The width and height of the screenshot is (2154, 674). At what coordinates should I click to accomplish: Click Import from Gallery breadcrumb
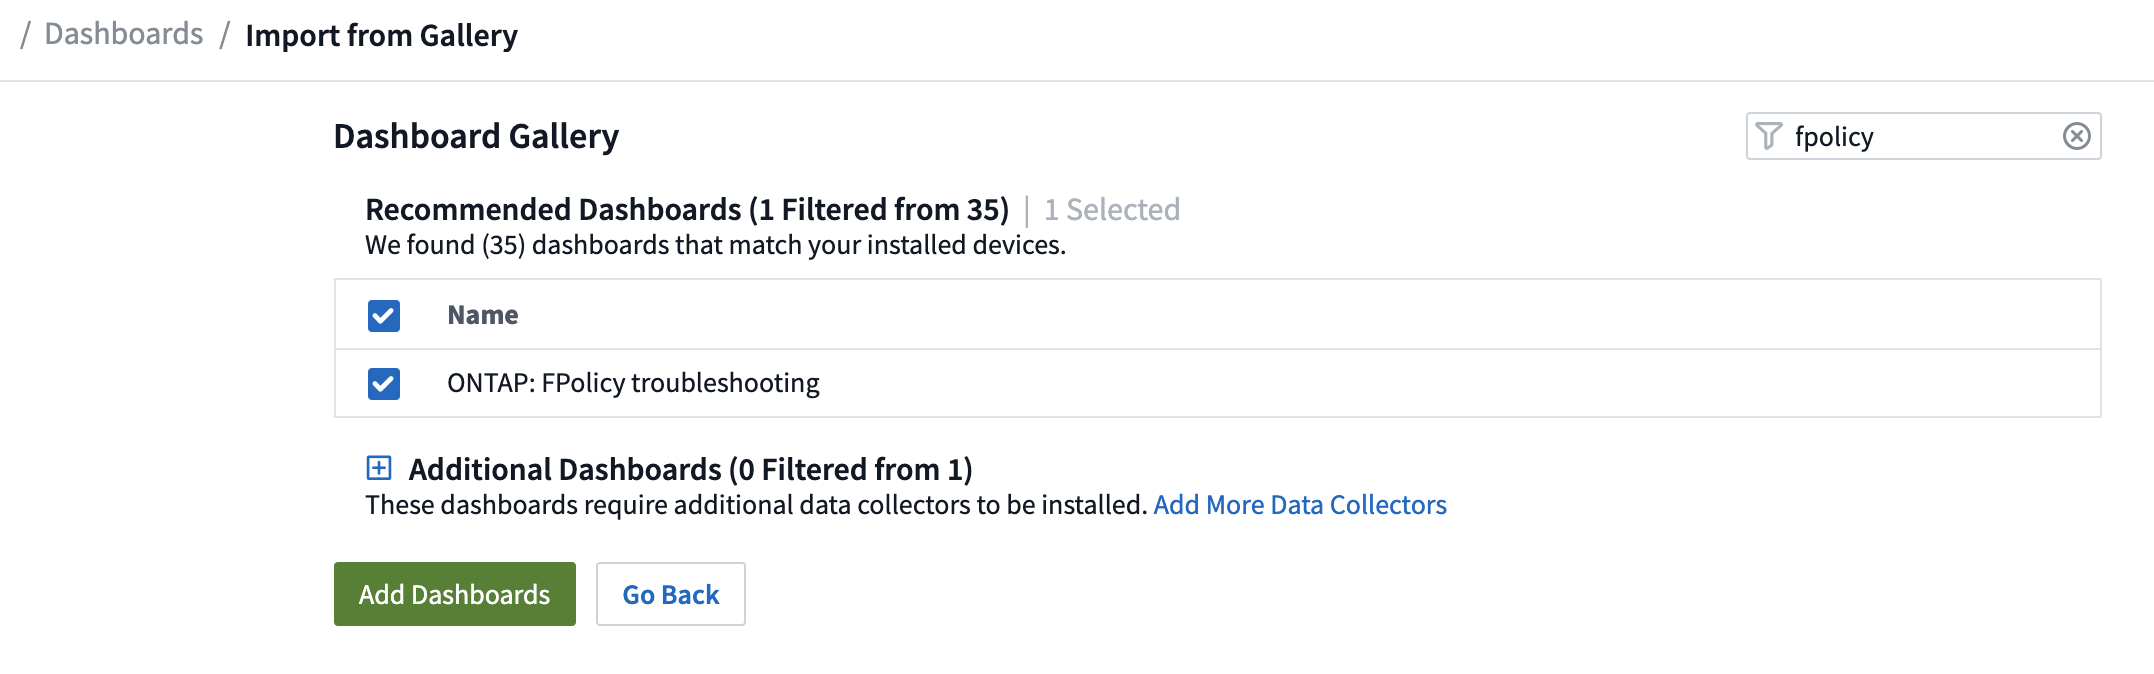pos(381,36)
